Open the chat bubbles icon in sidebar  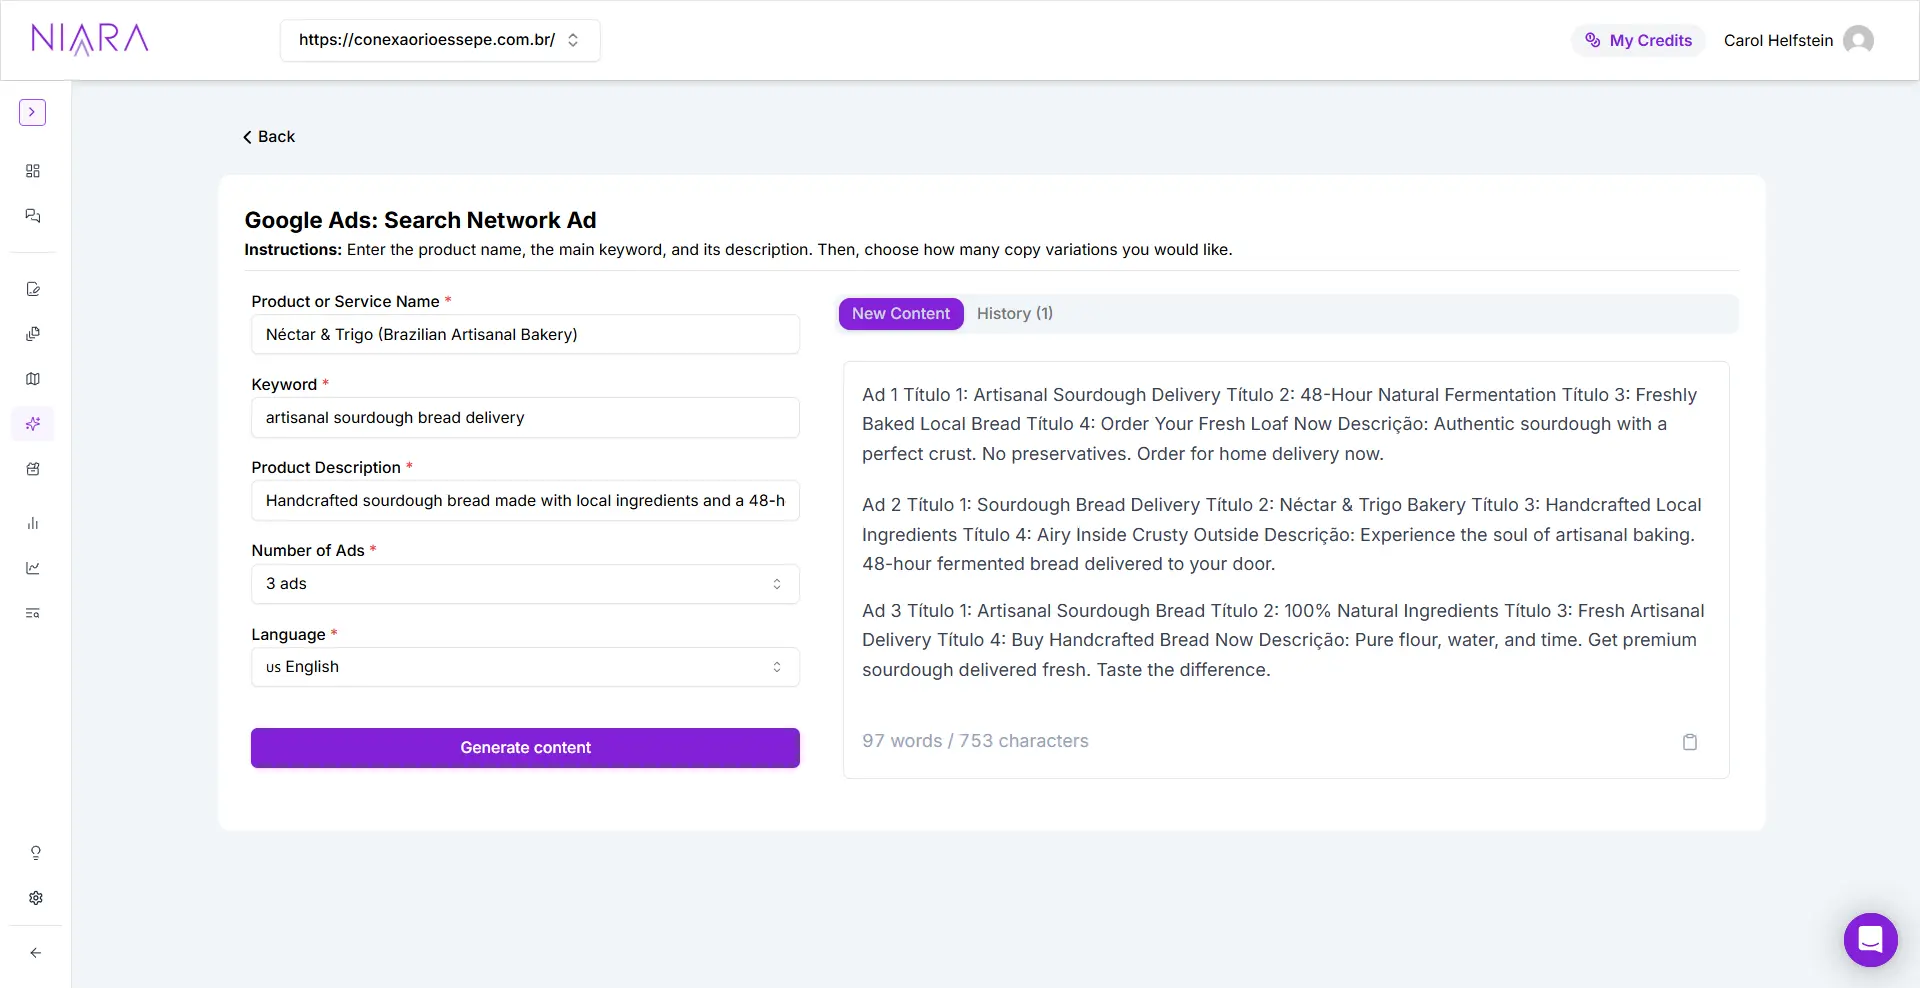point(33,216)
